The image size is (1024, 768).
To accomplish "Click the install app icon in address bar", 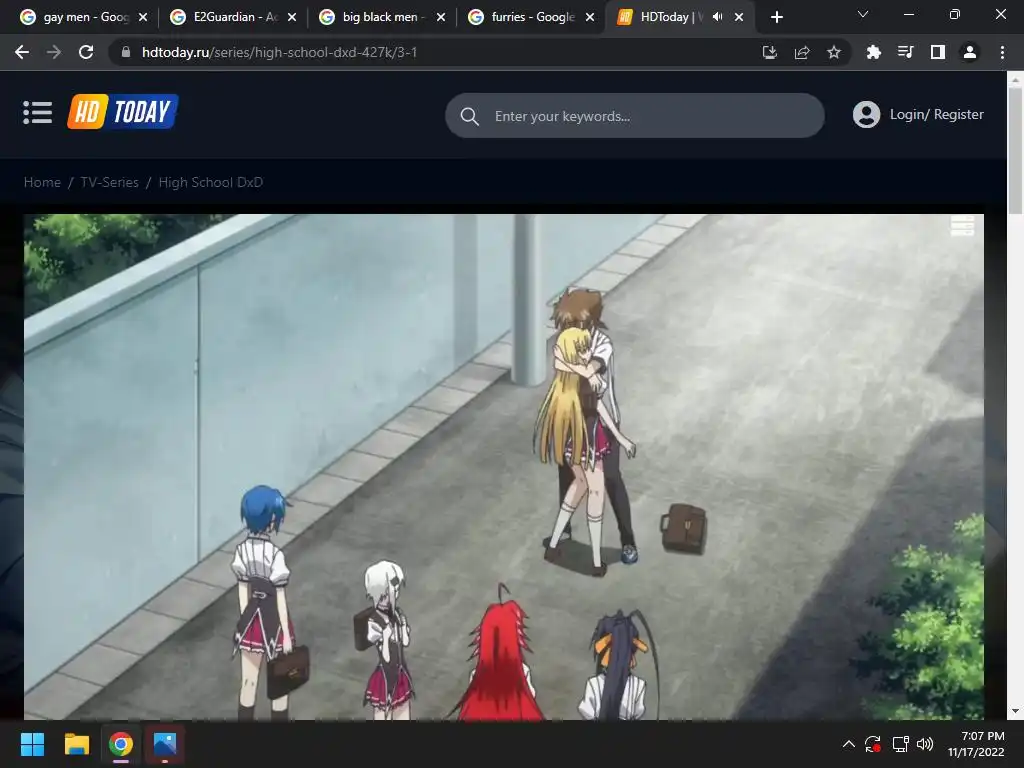I will tap(770, 52).
